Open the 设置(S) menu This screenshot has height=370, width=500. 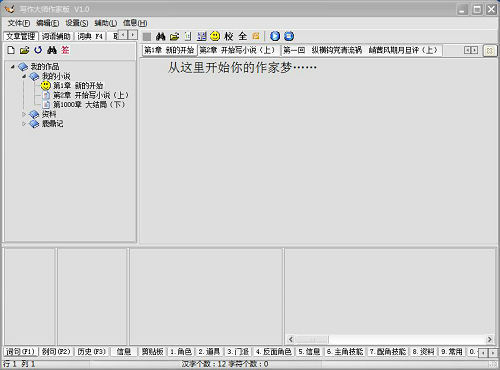tap(77, 23)
